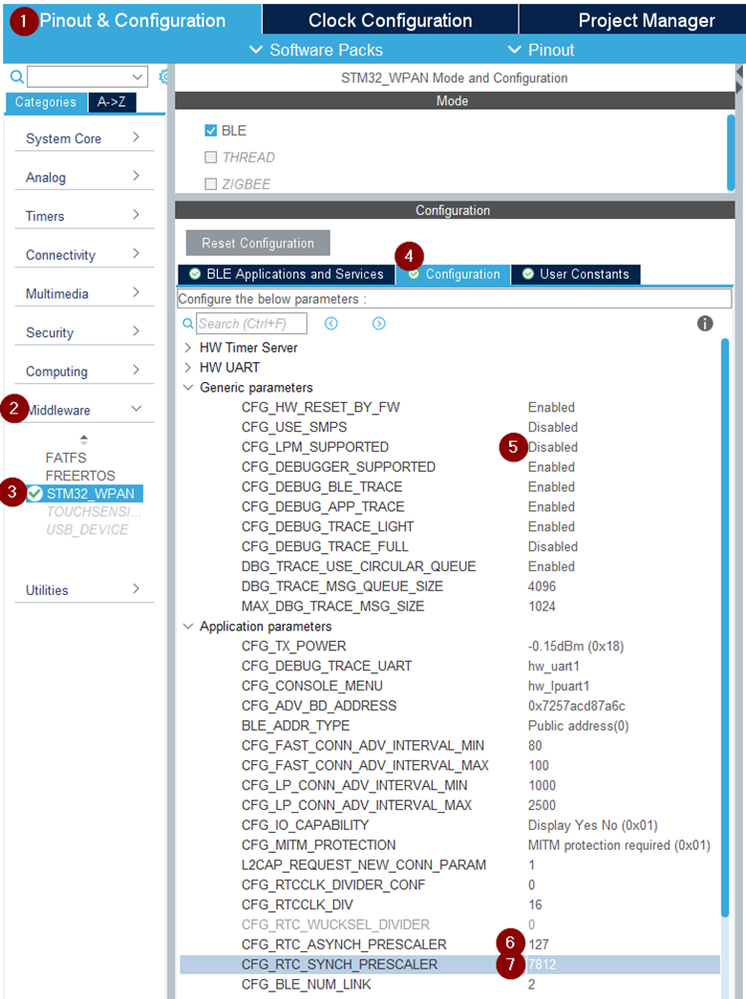Click the Search (Ctrl+F) parameter field
This screenshot has width=746, height=999.
(x=251, y=324)
